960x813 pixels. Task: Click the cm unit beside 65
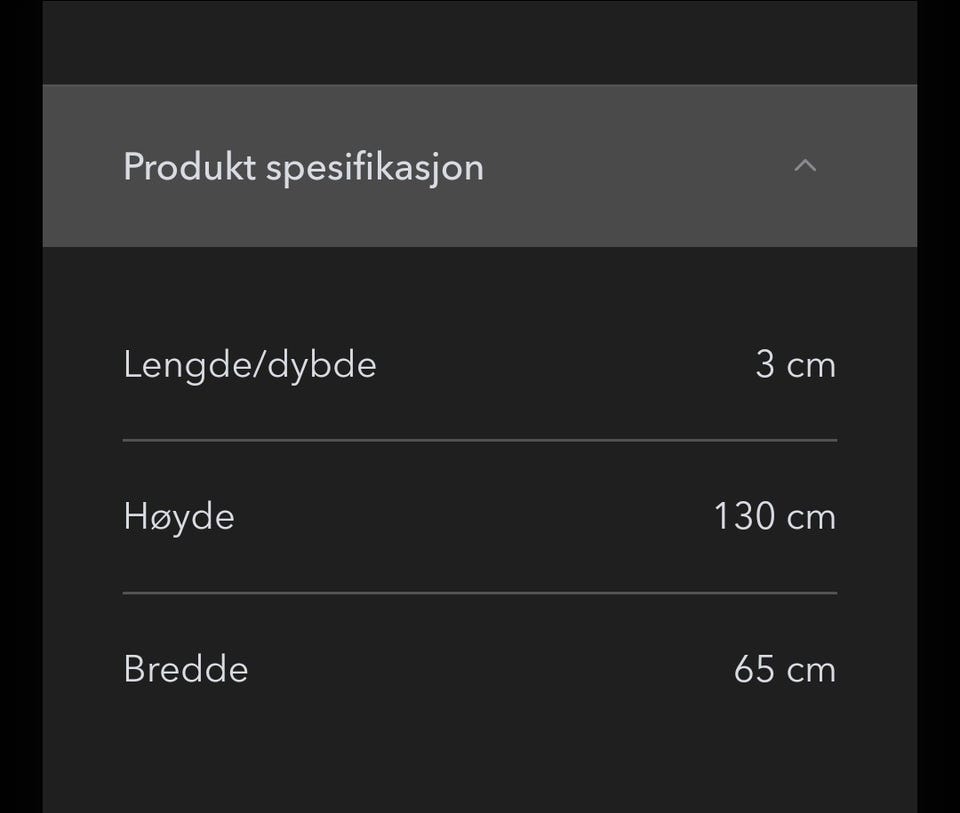coord(811,670)
